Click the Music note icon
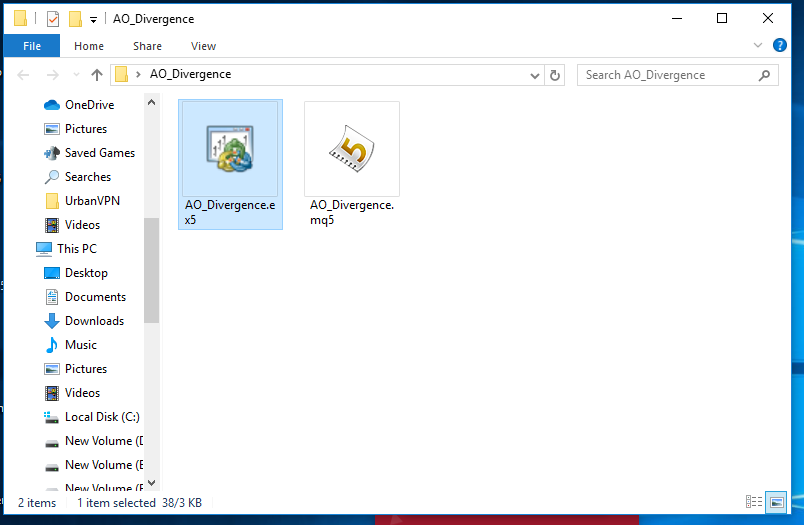The image size is (804, 525). click(52, 345)
